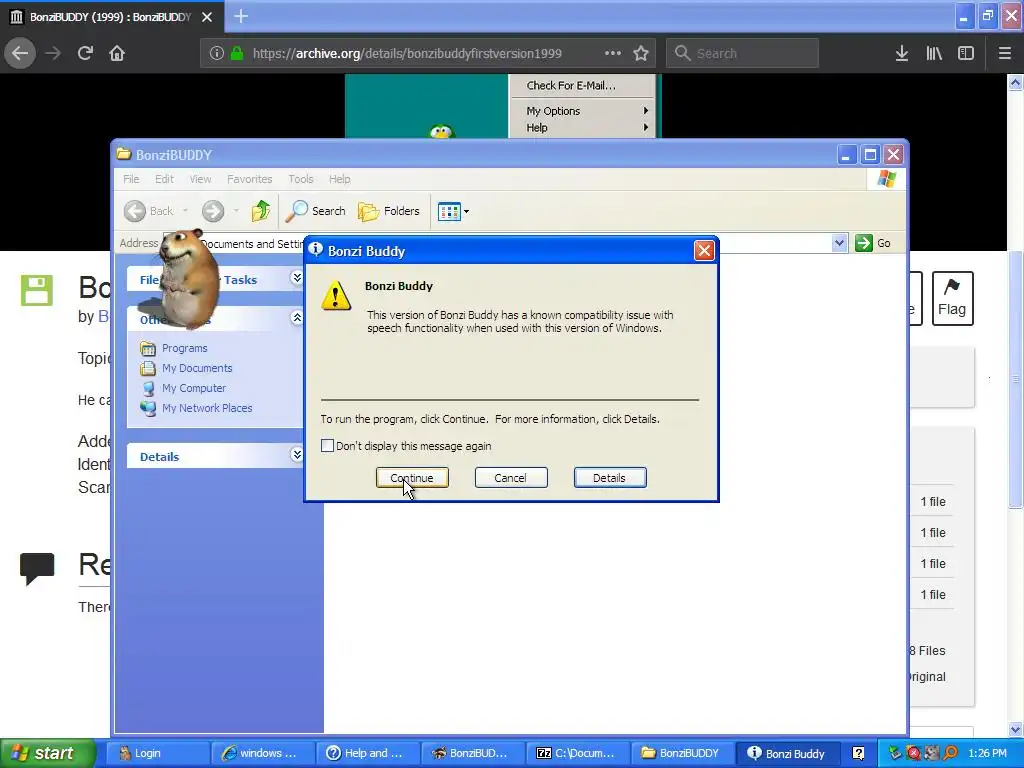Open Back history dropdown arrow
This screenshot has height=768, width=1024.
point(185,211)
